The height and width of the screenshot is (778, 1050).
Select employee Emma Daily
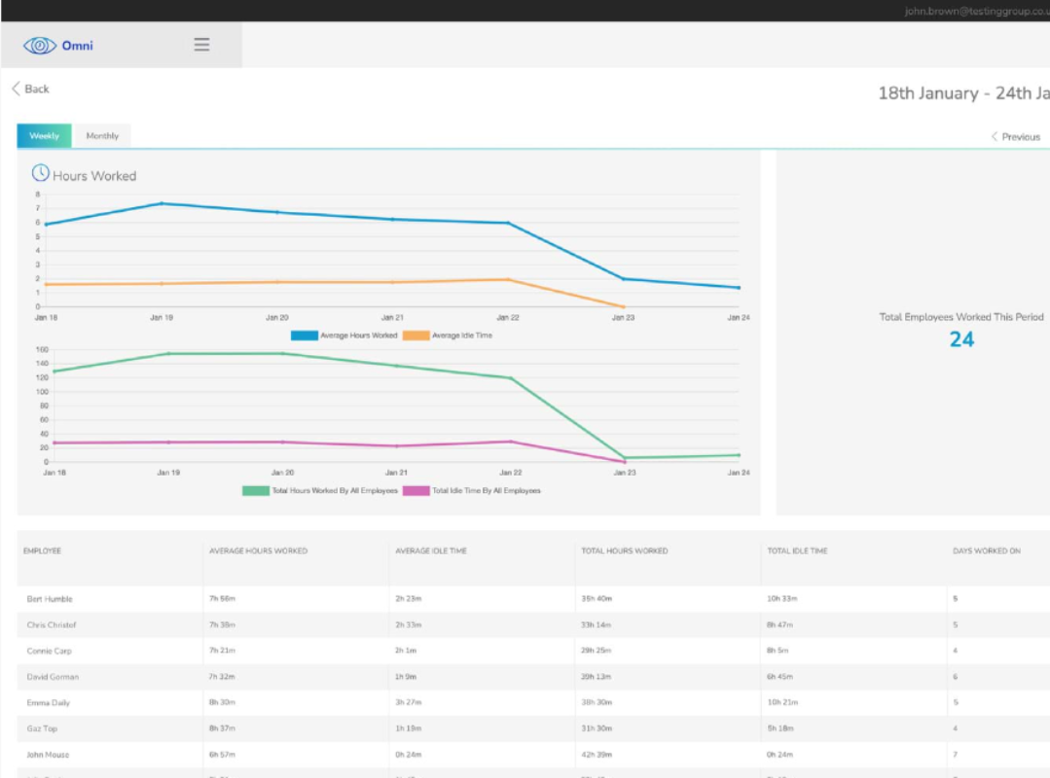point(48,703)
